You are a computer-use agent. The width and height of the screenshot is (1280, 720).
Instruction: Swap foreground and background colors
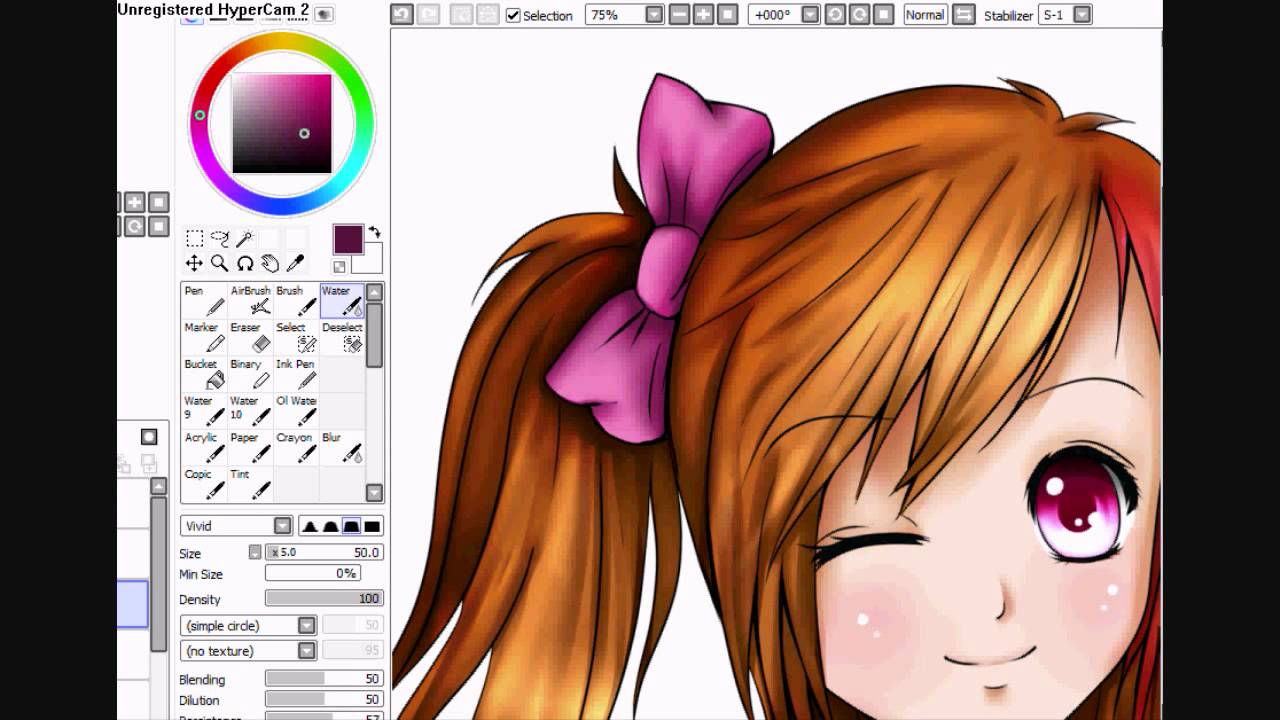(374, 232)
